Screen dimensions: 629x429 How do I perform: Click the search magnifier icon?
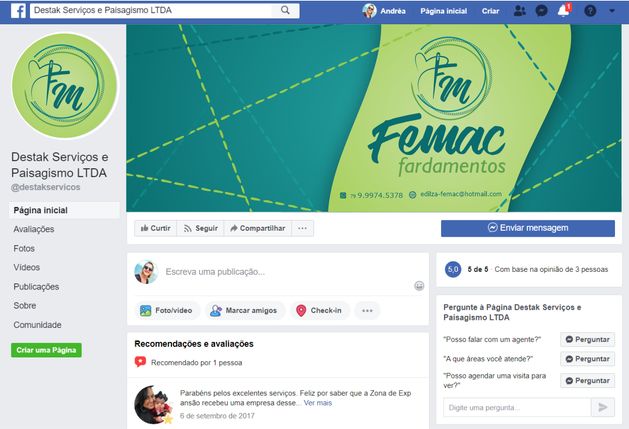click(285, 10)
